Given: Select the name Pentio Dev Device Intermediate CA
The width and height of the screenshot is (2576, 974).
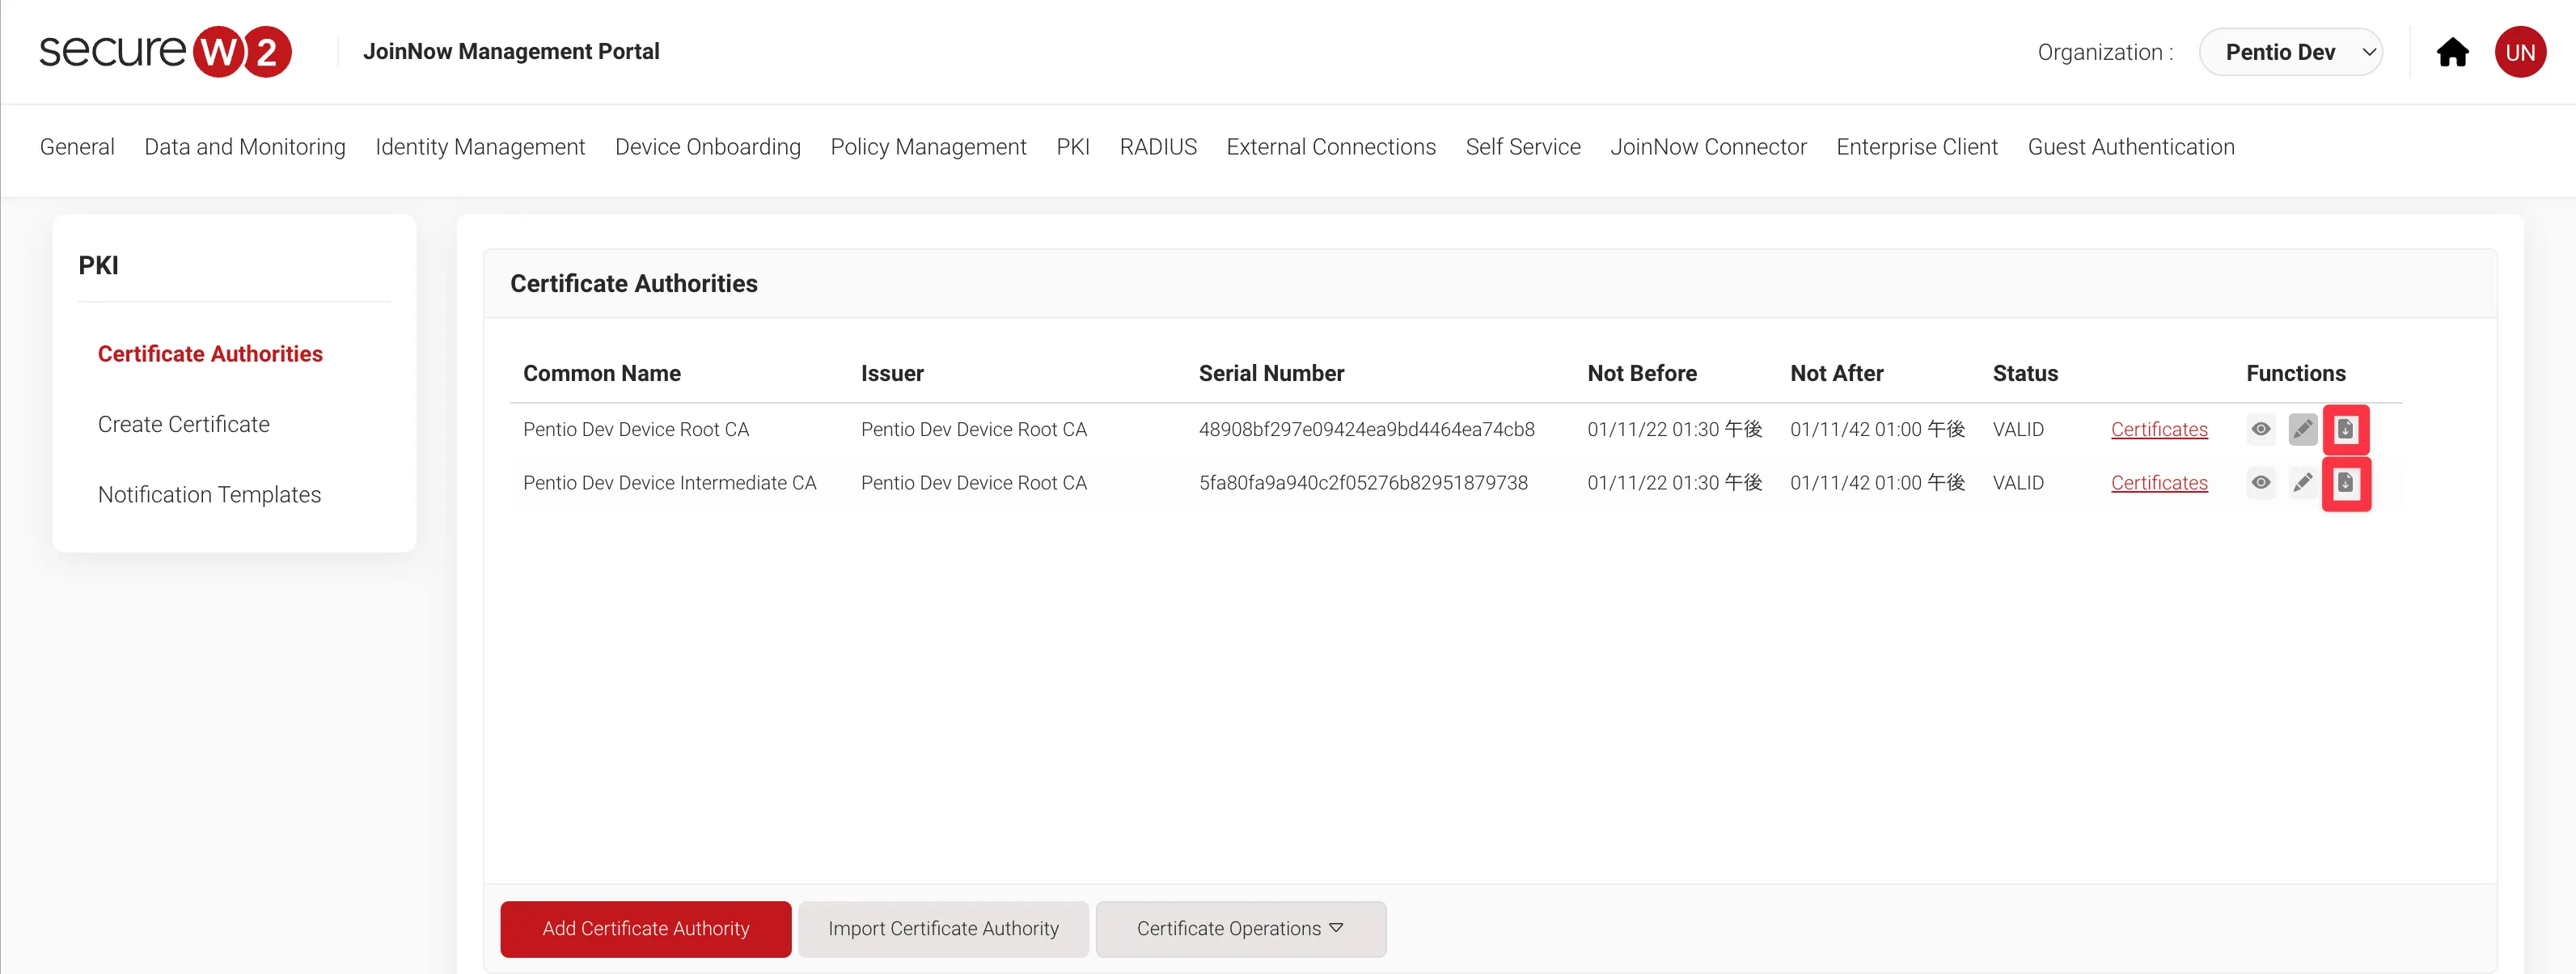Looking at the screenshot, I should click(x=670, y=482).
